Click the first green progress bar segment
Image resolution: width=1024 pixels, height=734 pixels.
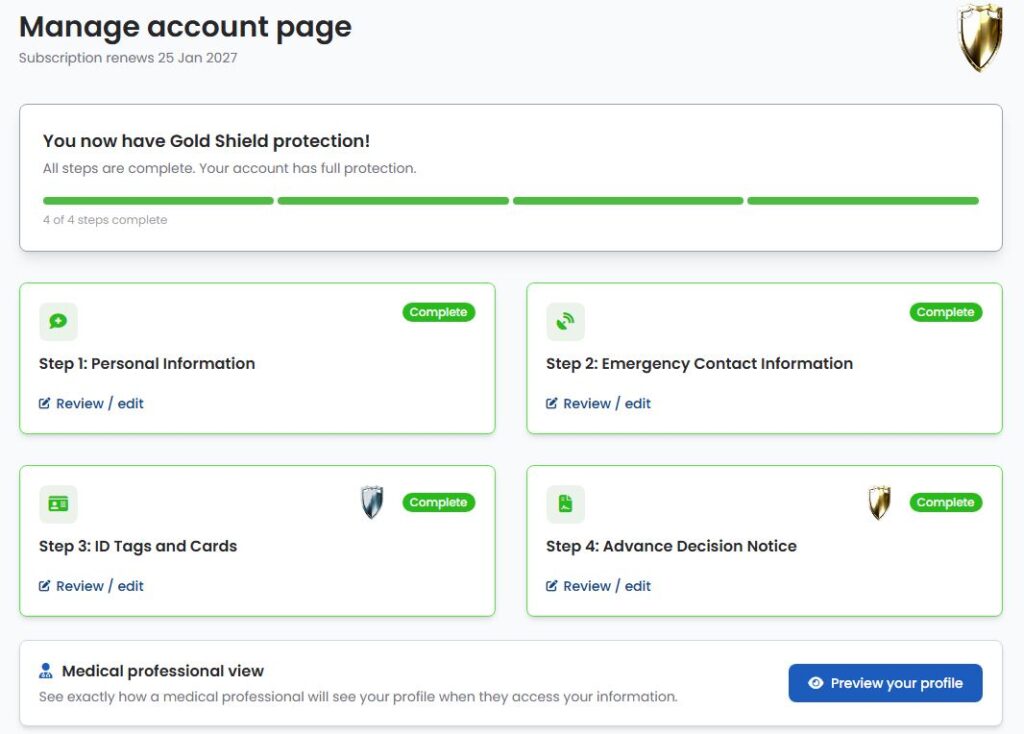coord(158,201)
